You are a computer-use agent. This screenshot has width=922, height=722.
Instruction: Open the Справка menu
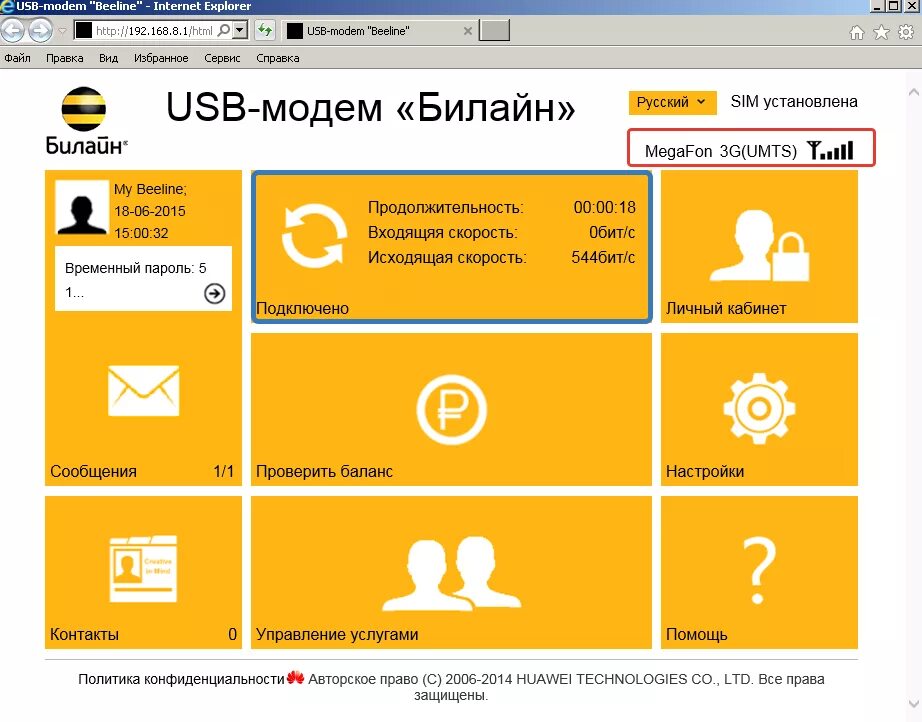pos(278,58)
